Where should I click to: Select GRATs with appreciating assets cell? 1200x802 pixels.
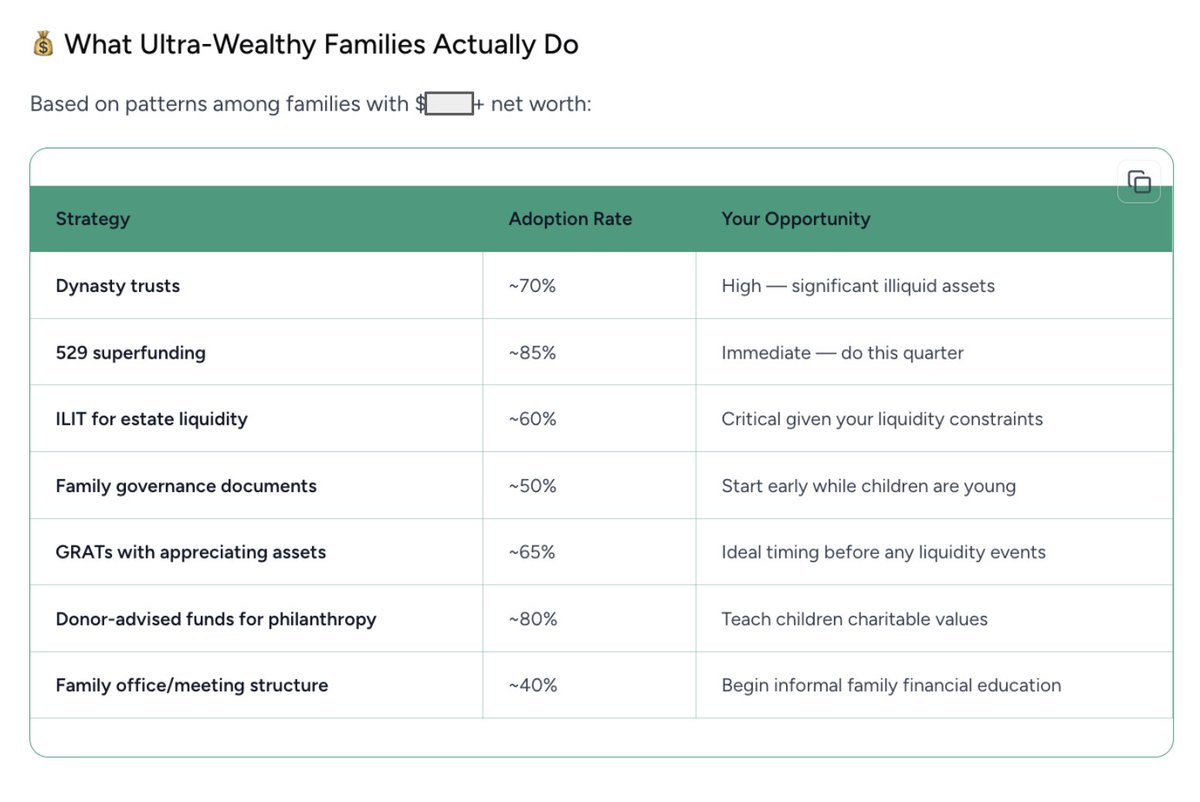191,552
